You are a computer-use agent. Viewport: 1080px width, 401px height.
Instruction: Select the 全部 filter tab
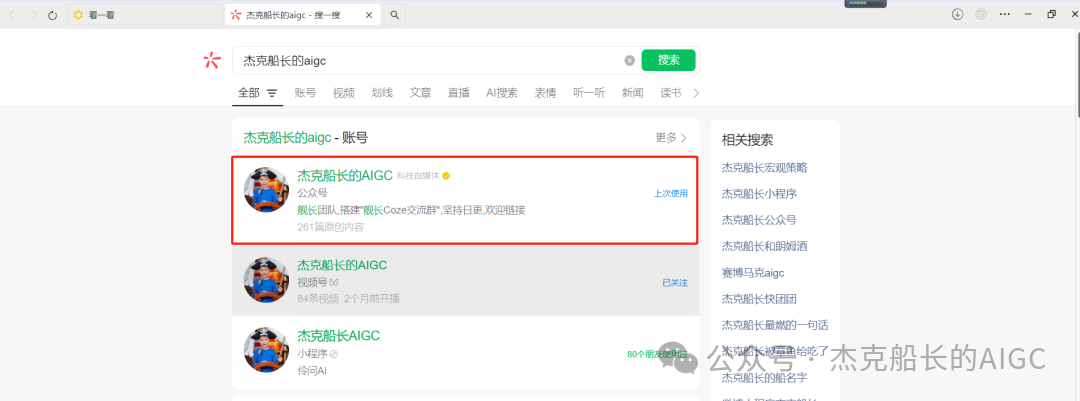coord(249,93)
